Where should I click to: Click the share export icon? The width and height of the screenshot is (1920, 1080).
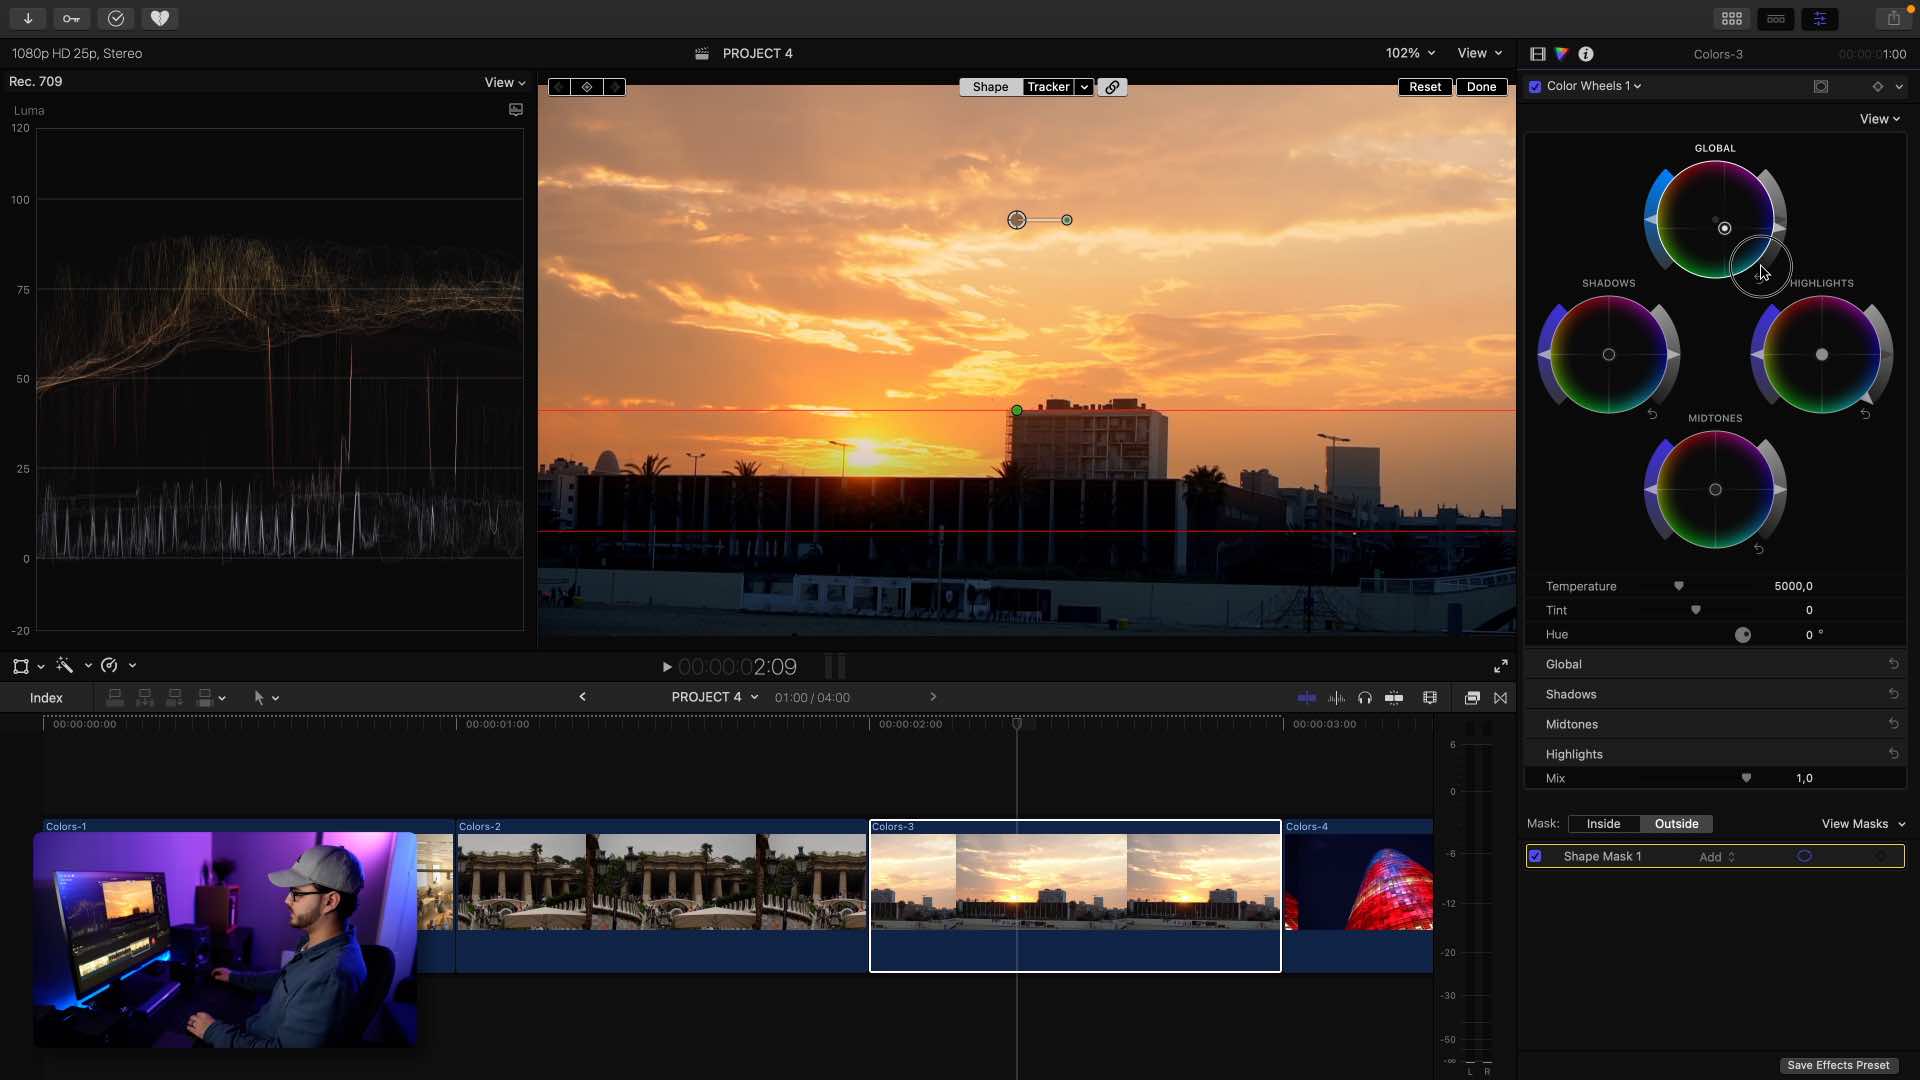(1893, 18)
